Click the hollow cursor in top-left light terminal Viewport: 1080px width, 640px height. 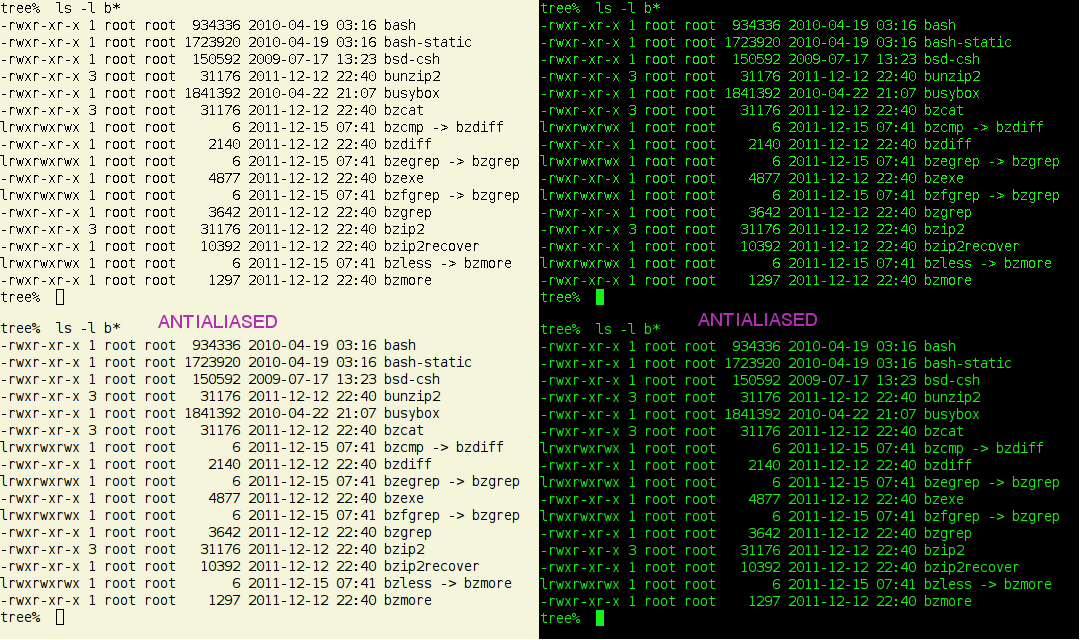(60, 297)
